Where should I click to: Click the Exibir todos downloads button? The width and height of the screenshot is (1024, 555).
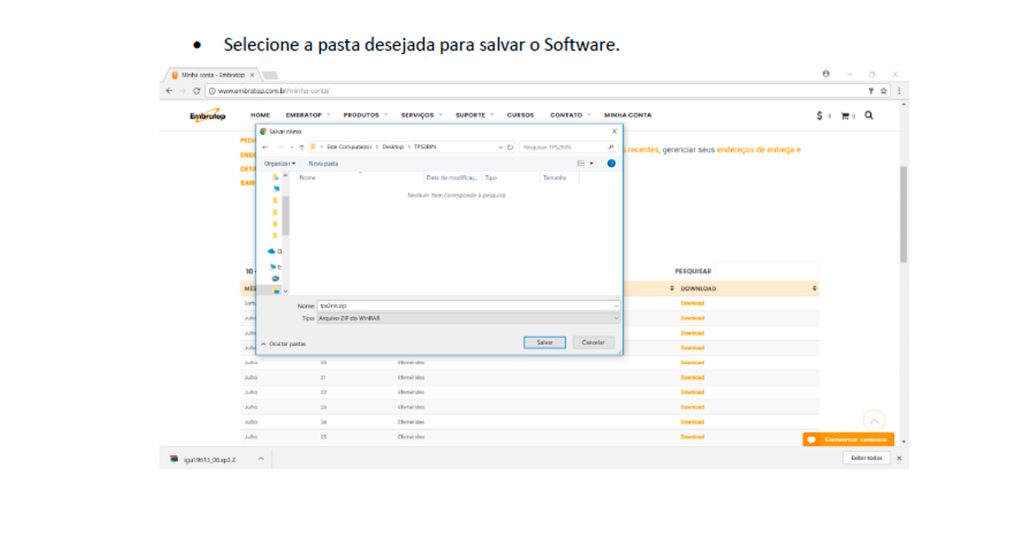coord(866,458)
